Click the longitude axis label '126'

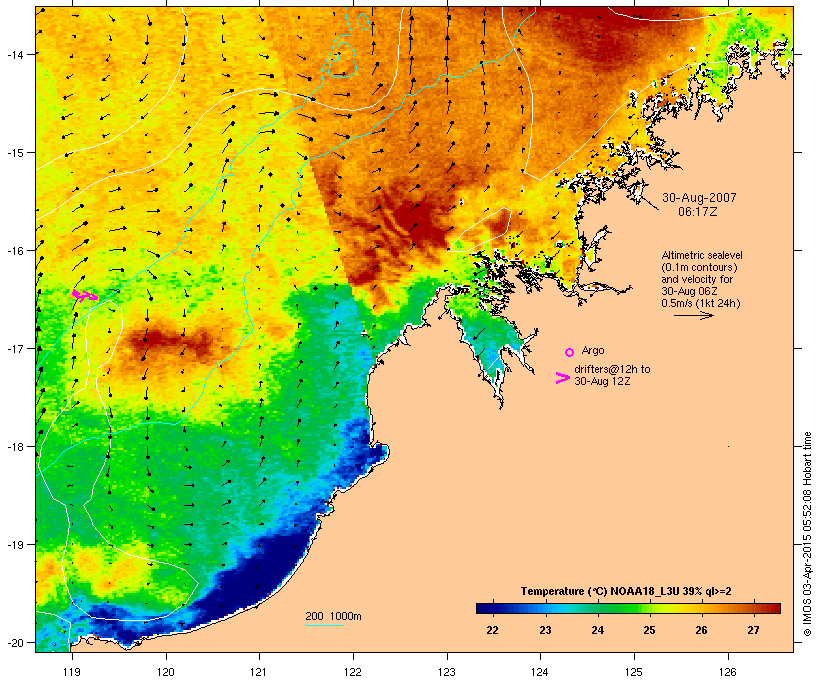pos(727,672)
